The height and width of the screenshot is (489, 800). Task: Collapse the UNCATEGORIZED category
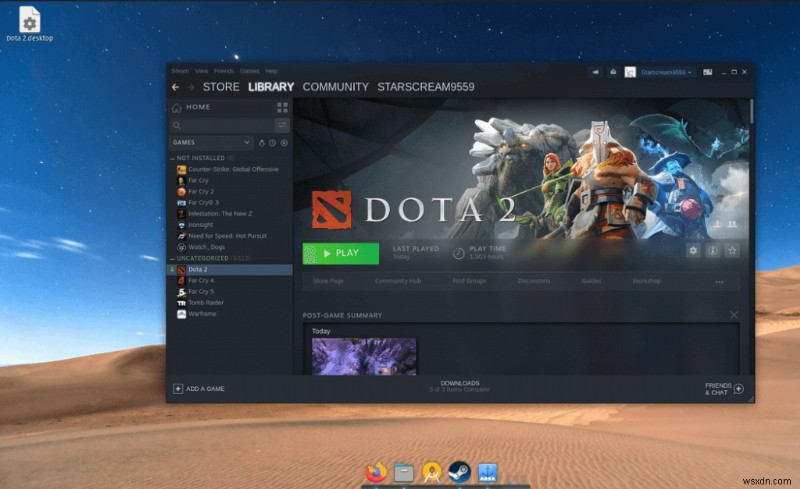click(172, 259)
